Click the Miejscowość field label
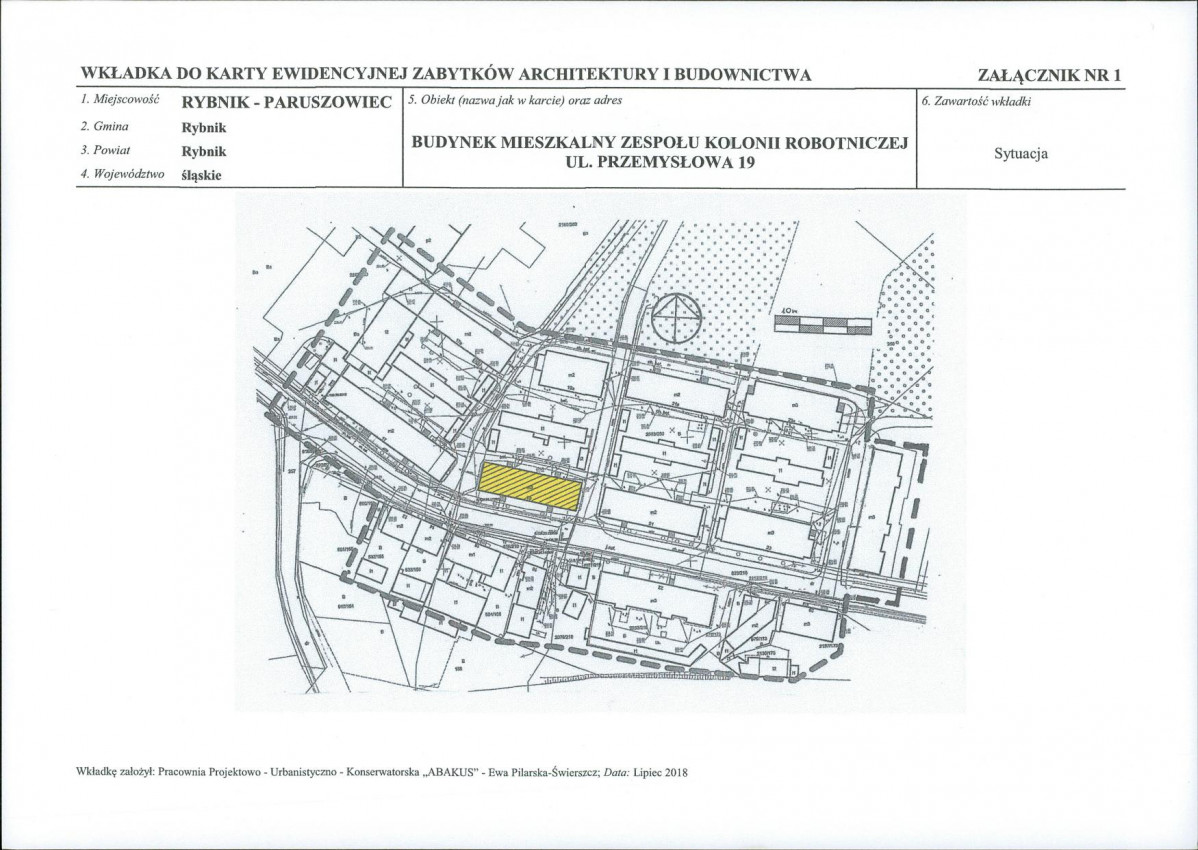1198x850 pixels. pyautogui.click(x=119, y=99)
